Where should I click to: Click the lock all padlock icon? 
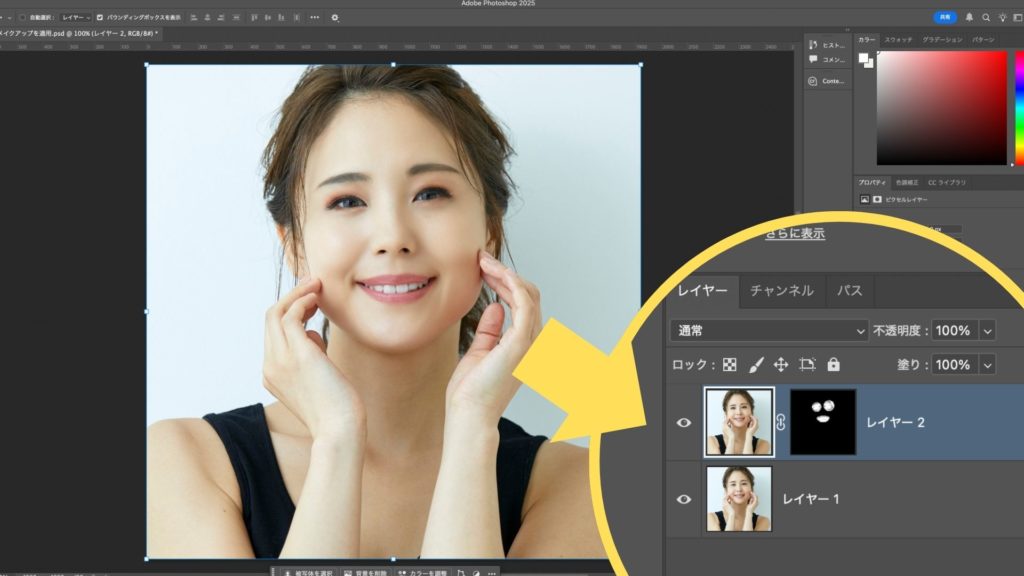pyautogui.click(x=834, y=365)
